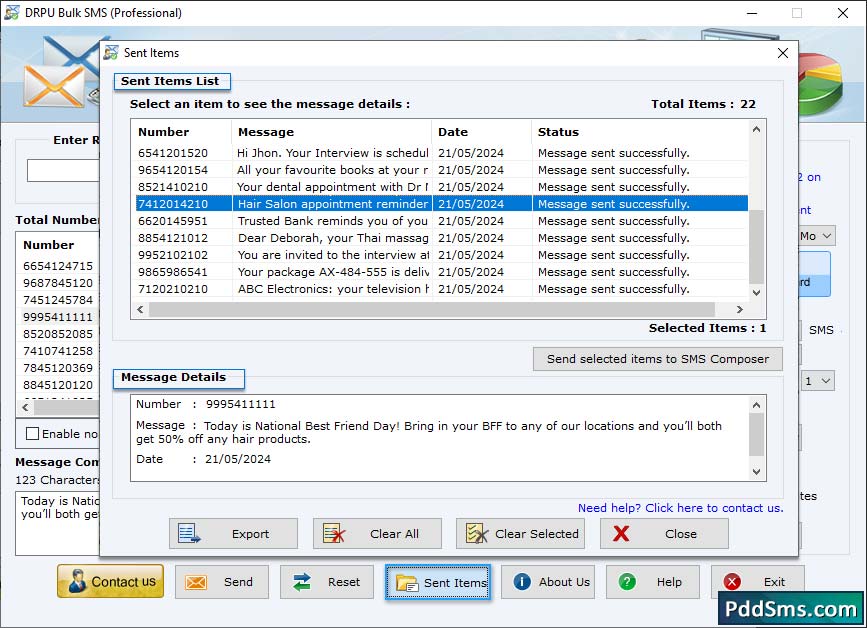The height and width of the screenshot is (628, 867).
Task: Click the Send envelope icon
Action: 196,582
